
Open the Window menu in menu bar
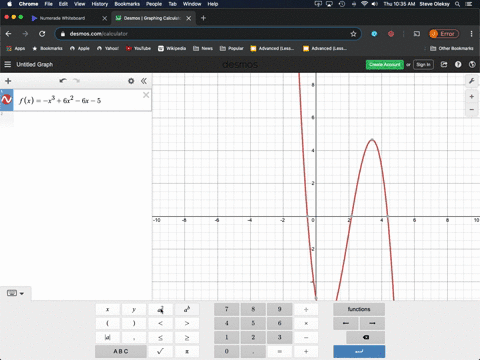[192, 4]
